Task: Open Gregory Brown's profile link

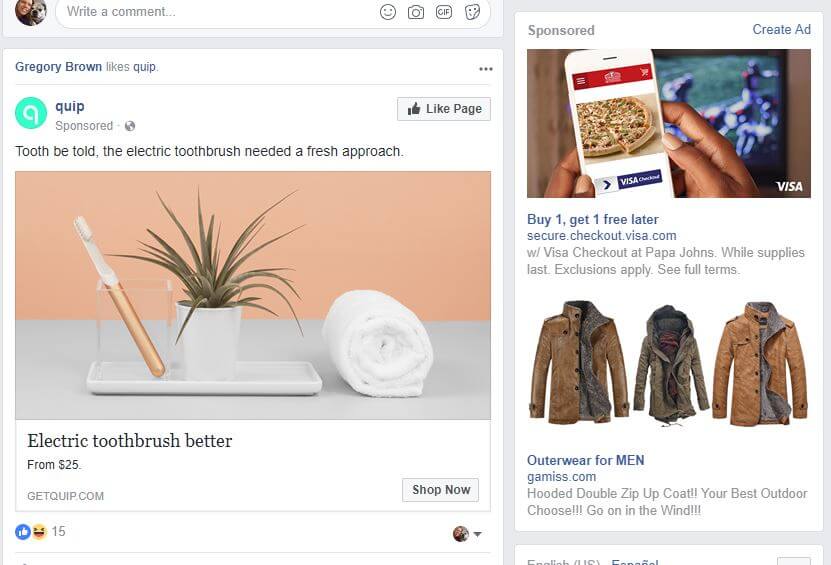Action: [58, 67]
